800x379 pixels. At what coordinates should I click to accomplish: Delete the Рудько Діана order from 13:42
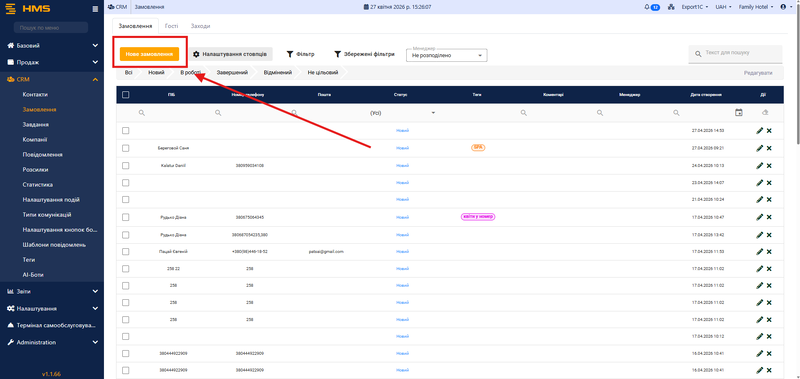pos(769,235)
